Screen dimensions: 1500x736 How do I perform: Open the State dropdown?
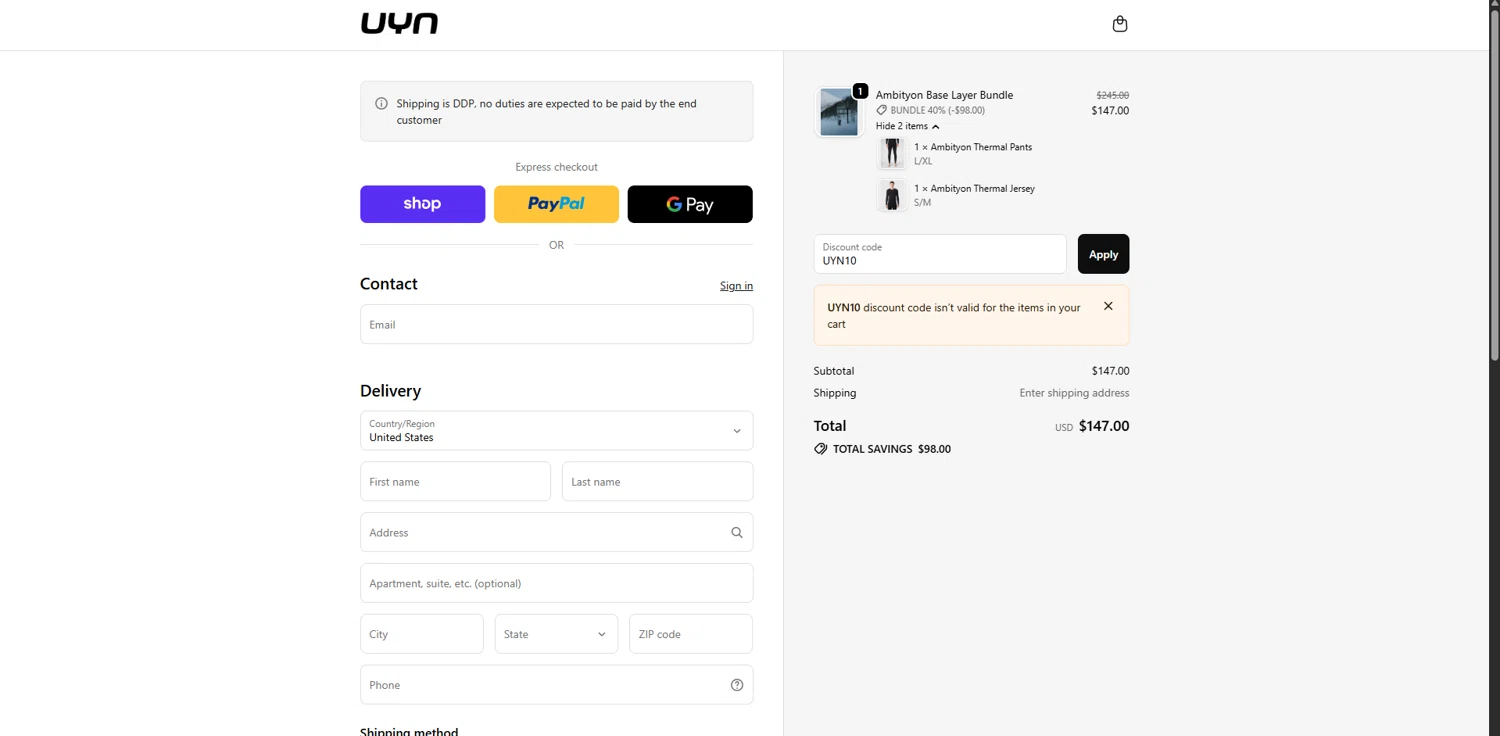tap(556, 634)
